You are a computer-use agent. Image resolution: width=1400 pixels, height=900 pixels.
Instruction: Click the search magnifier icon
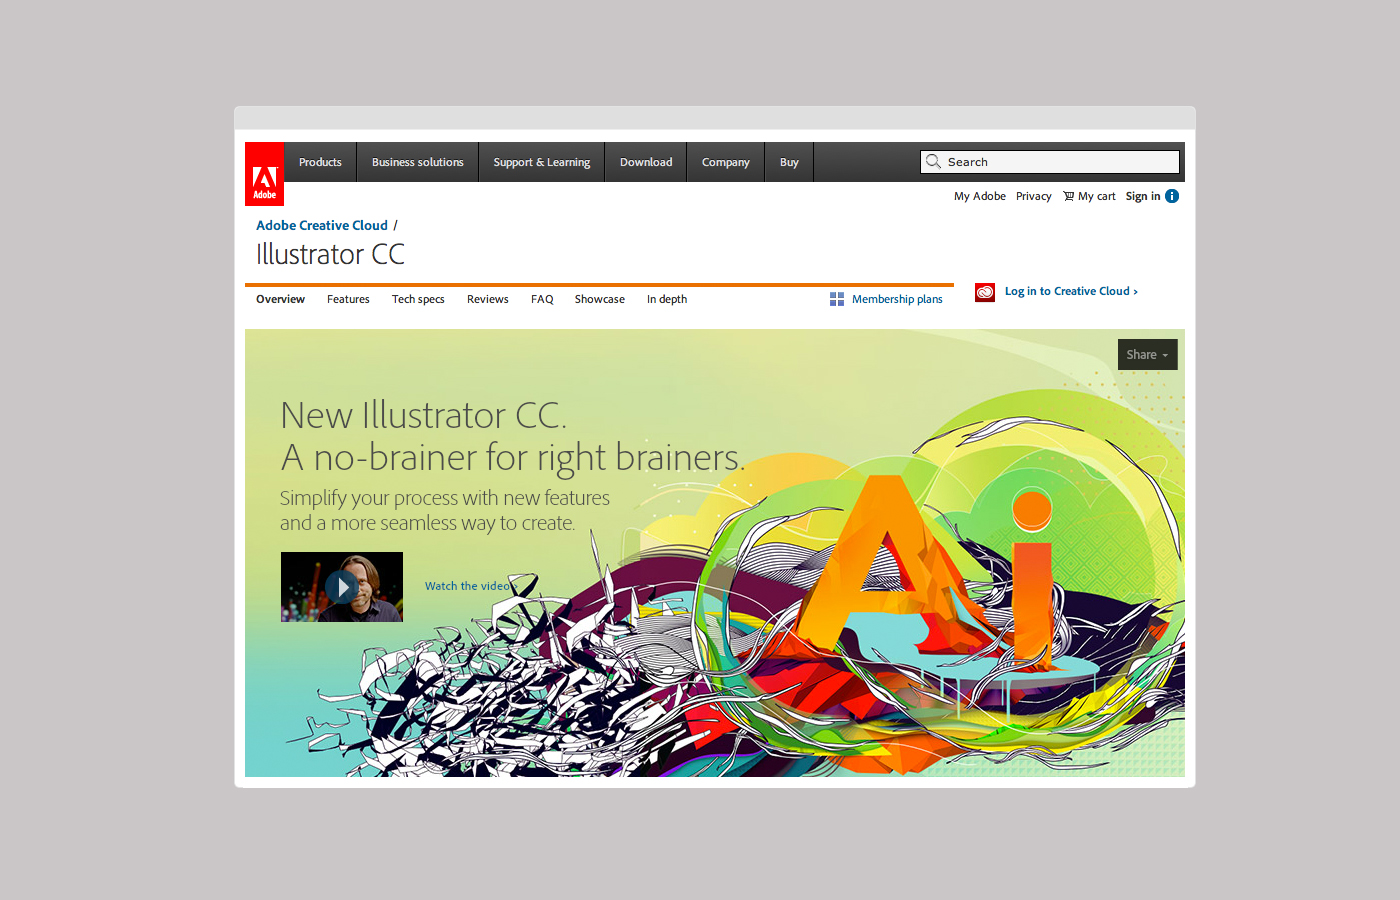coord(933,161)
